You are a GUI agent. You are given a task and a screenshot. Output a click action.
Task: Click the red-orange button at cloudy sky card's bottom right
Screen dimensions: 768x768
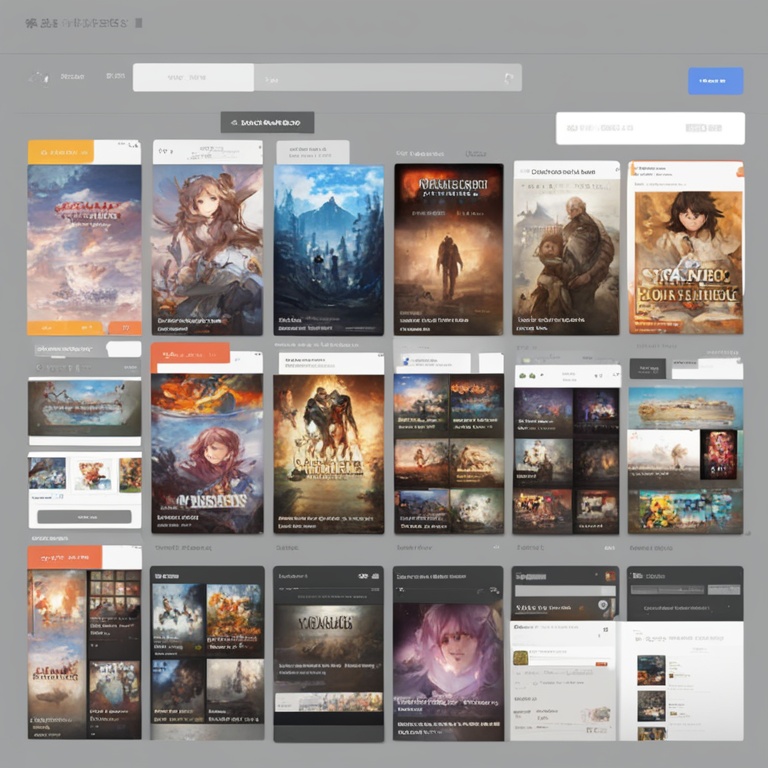pyautogui.click(x=125, y=328)
